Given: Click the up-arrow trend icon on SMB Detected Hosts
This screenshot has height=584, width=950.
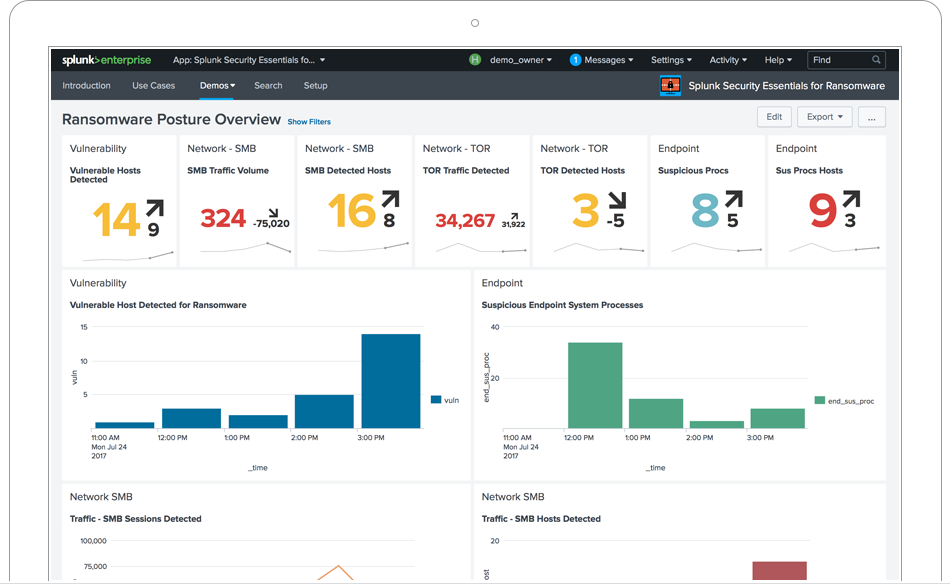Looking at the screenshot, I should (x=390, y=199).
